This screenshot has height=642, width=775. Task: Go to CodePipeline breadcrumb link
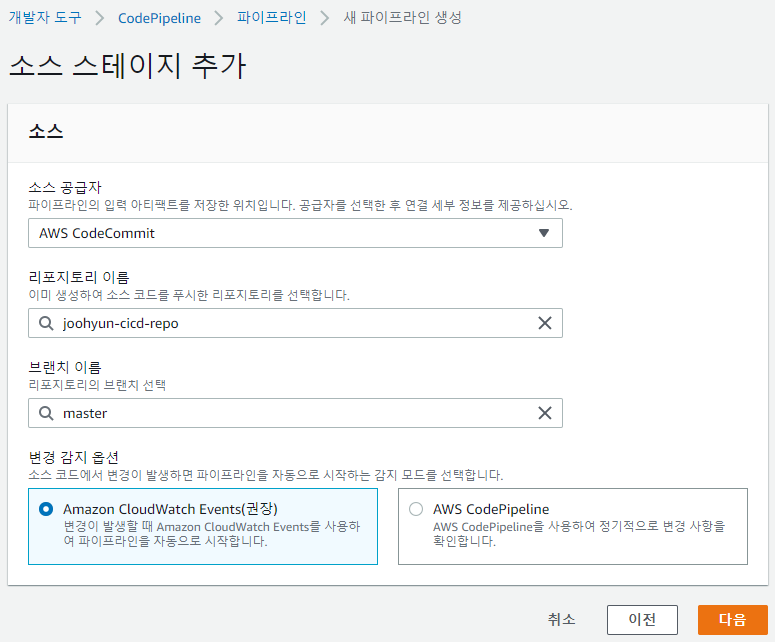point(159,18)
